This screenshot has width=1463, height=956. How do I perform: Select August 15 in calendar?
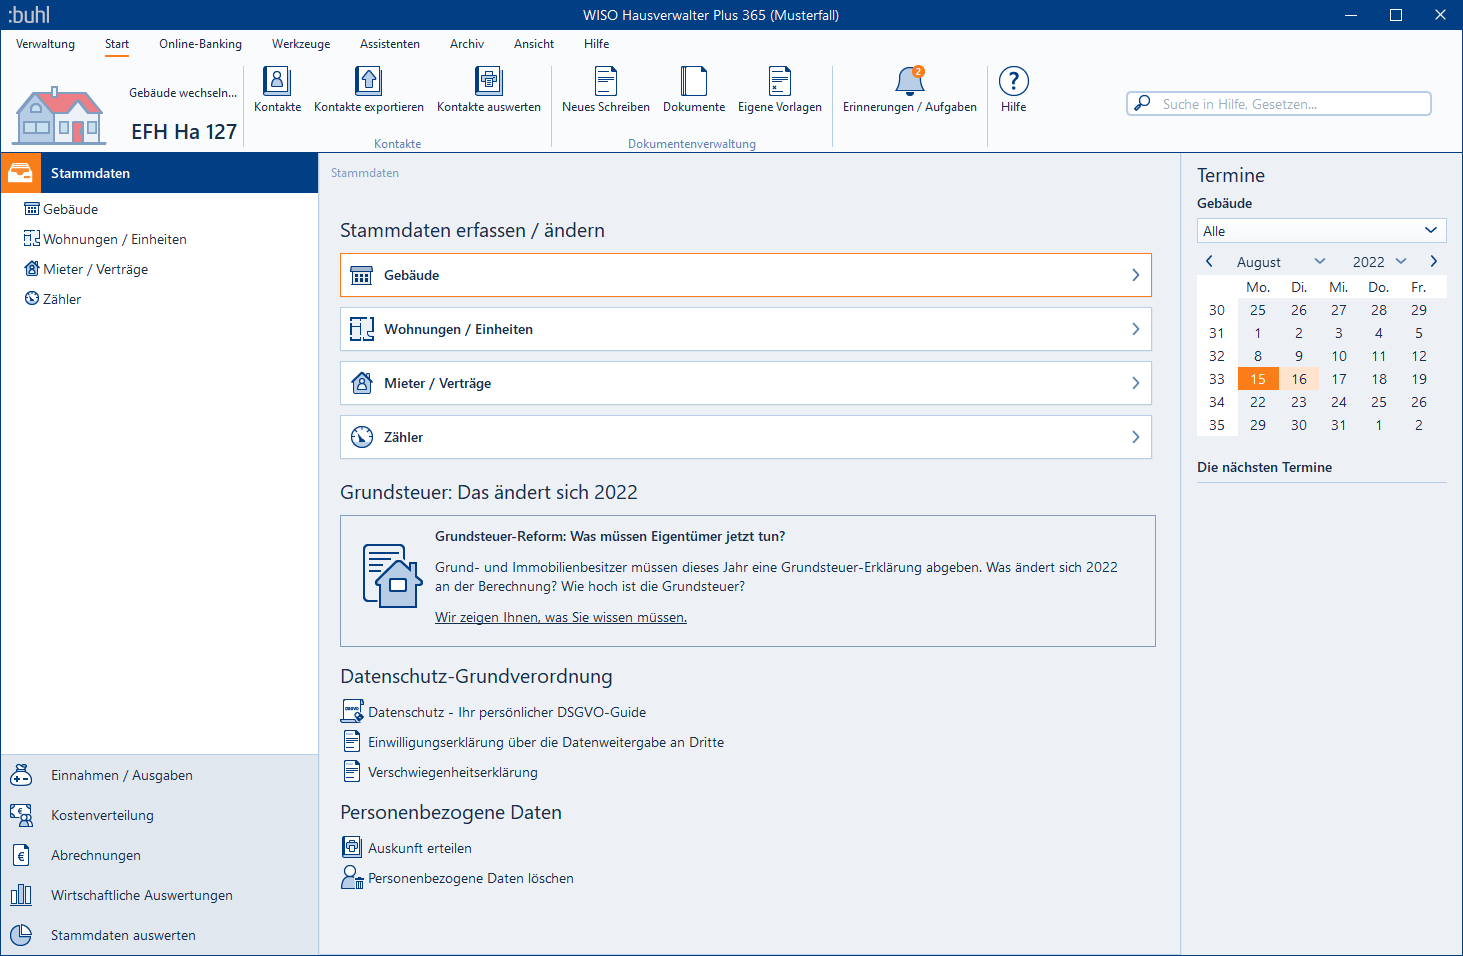[1258, 379]
